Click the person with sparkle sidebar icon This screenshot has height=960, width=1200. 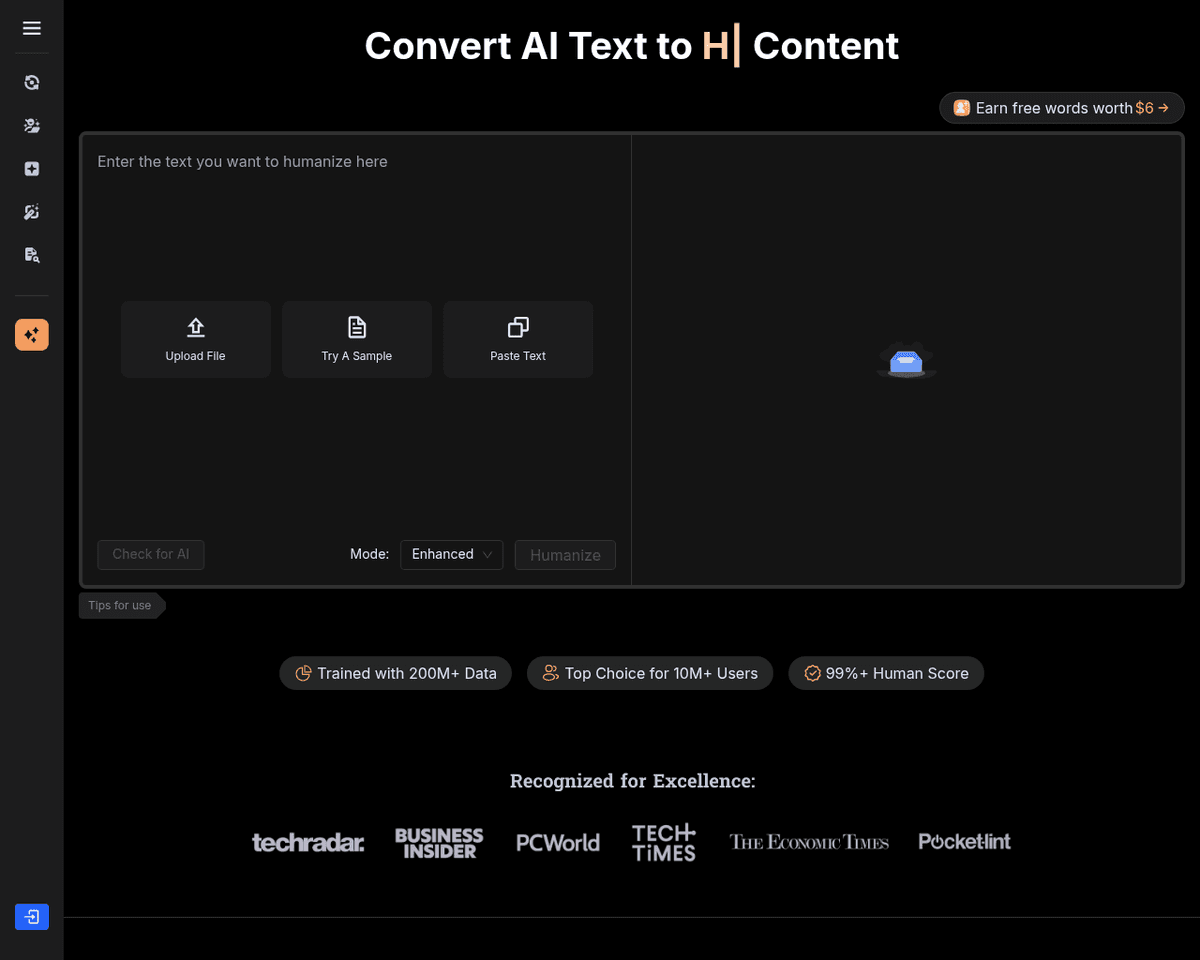tap(32, 126)
